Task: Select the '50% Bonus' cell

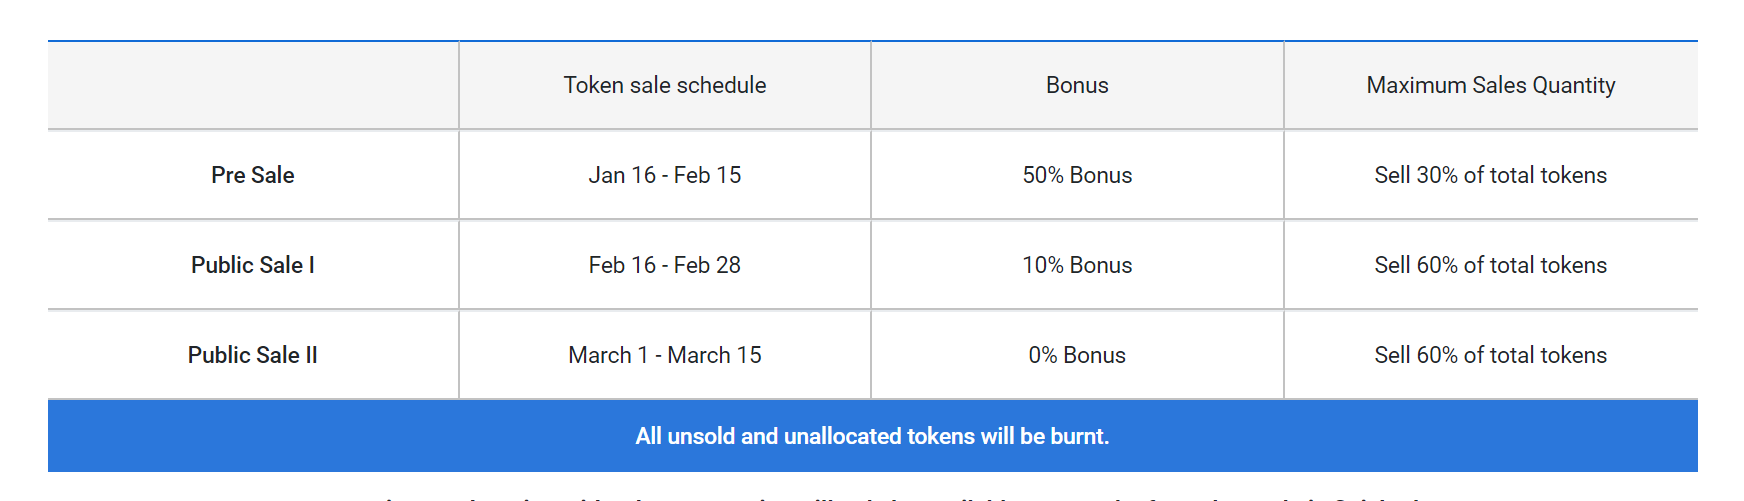Action: click(x=1077, y=175)
